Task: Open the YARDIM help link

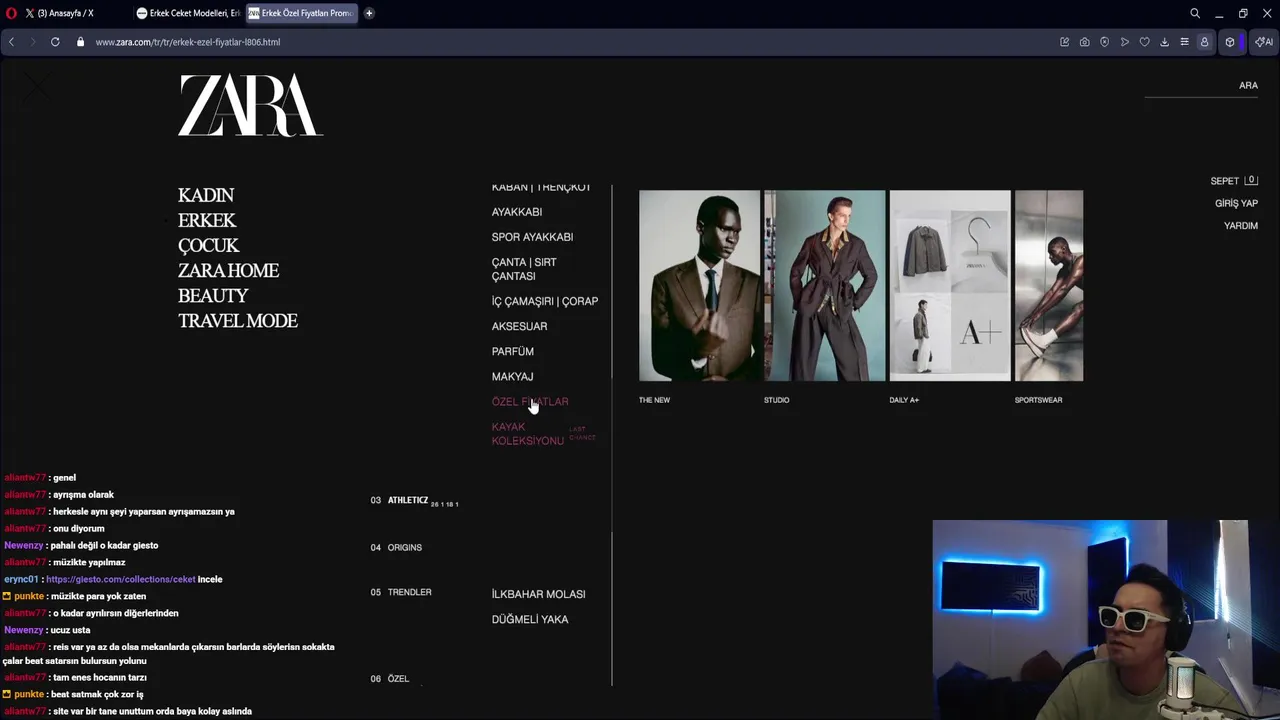Action: tap(1241, 226)
